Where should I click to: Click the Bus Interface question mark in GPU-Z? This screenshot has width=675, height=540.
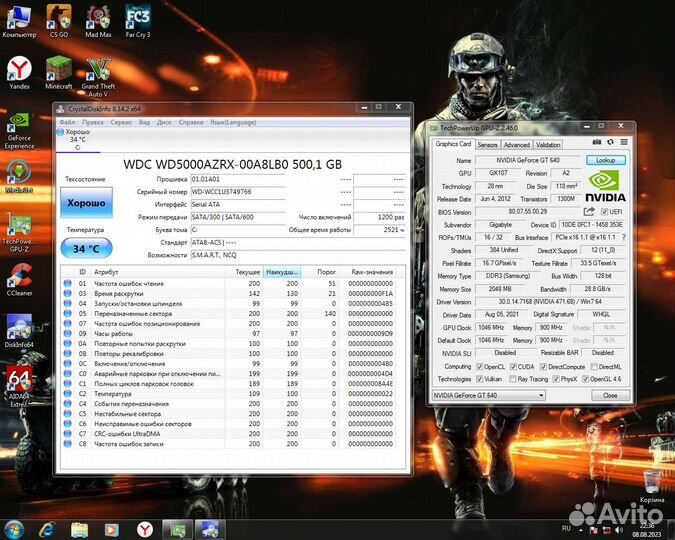click(623, 237)
